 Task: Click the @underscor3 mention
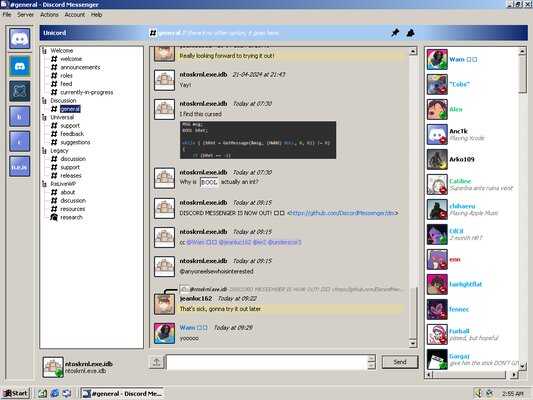[284, 242]
